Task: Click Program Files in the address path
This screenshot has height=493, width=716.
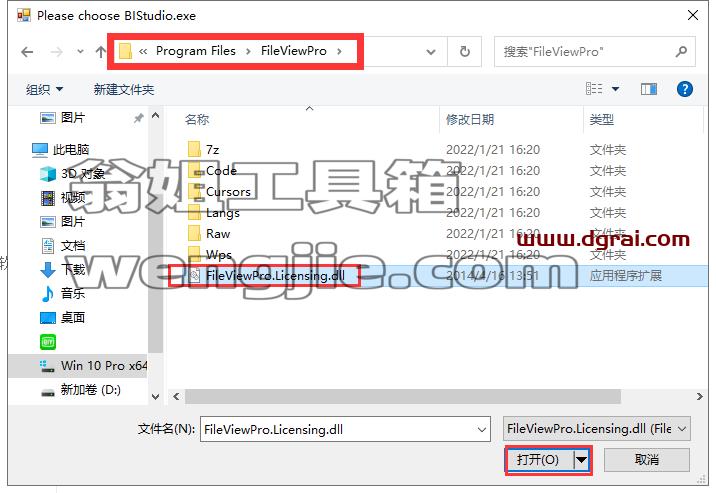Action: point(196,51)
